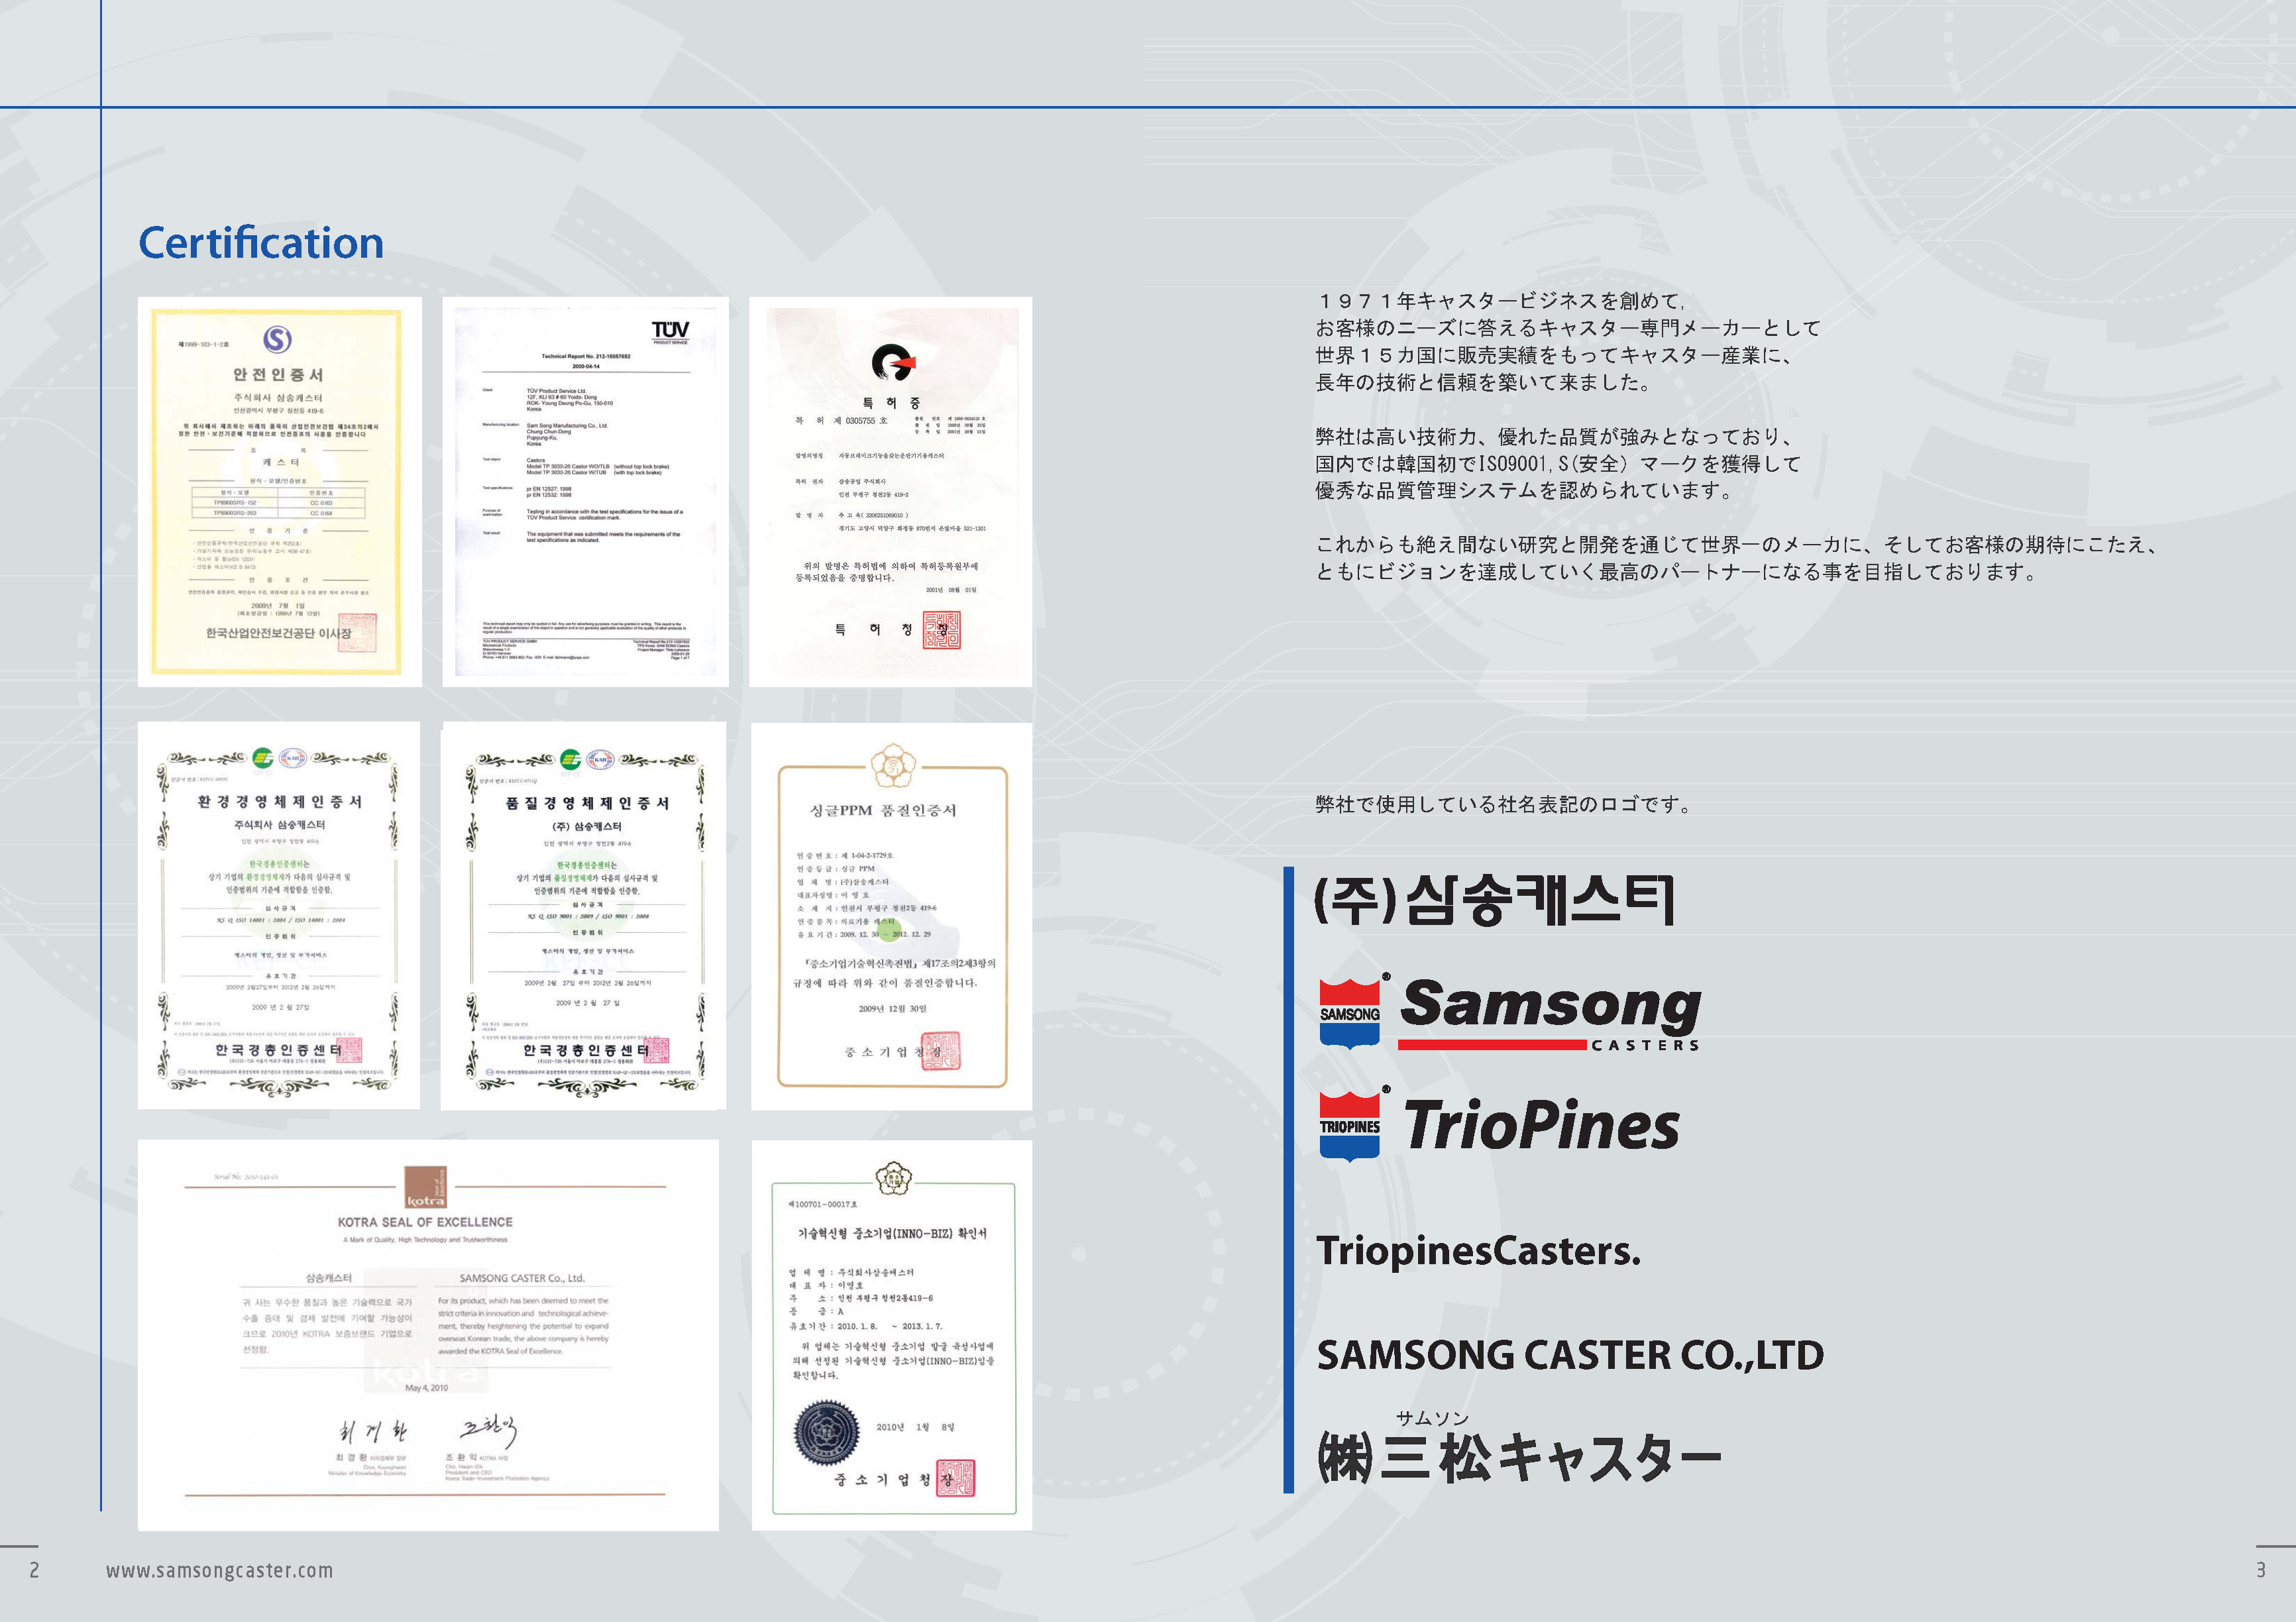Click the dark blue embossed seal on the INNO-BIZ certificate
The height and width of the screenshot is (1622, 2296).
pos(826,1432)
